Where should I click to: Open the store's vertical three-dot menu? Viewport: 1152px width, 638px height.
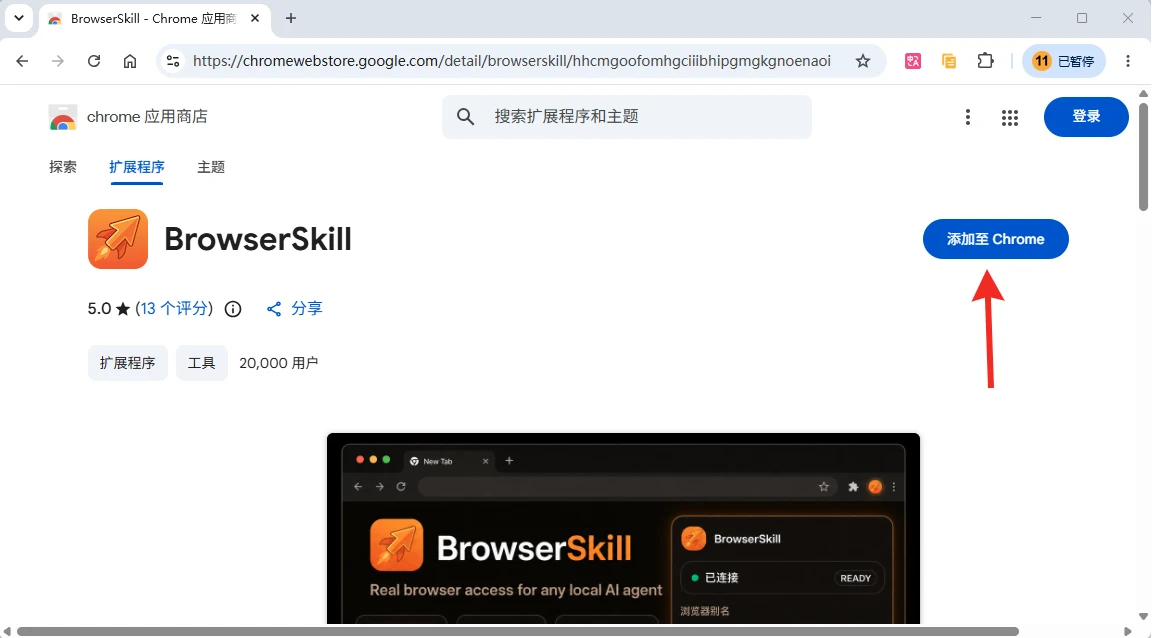[x=968, y=117]
